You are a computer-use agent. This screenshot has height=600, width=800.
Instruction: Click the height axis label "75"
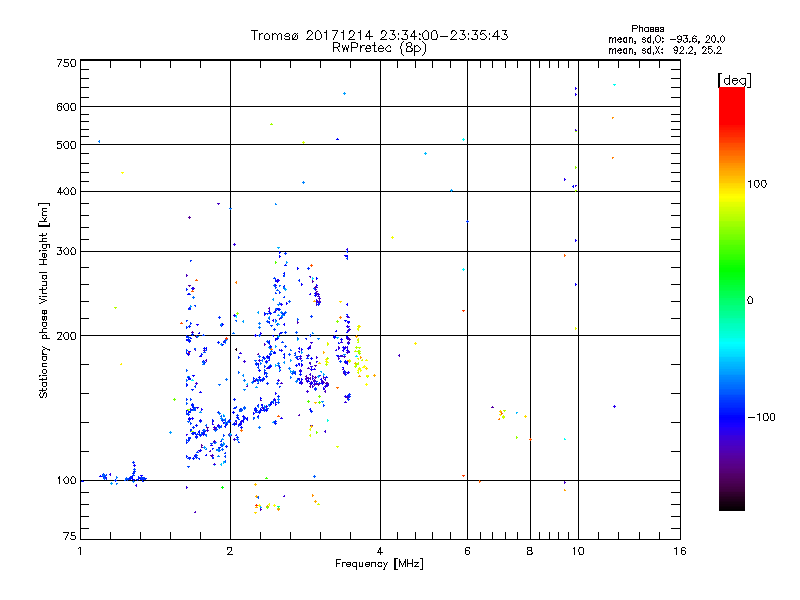(x=70, y=536)
